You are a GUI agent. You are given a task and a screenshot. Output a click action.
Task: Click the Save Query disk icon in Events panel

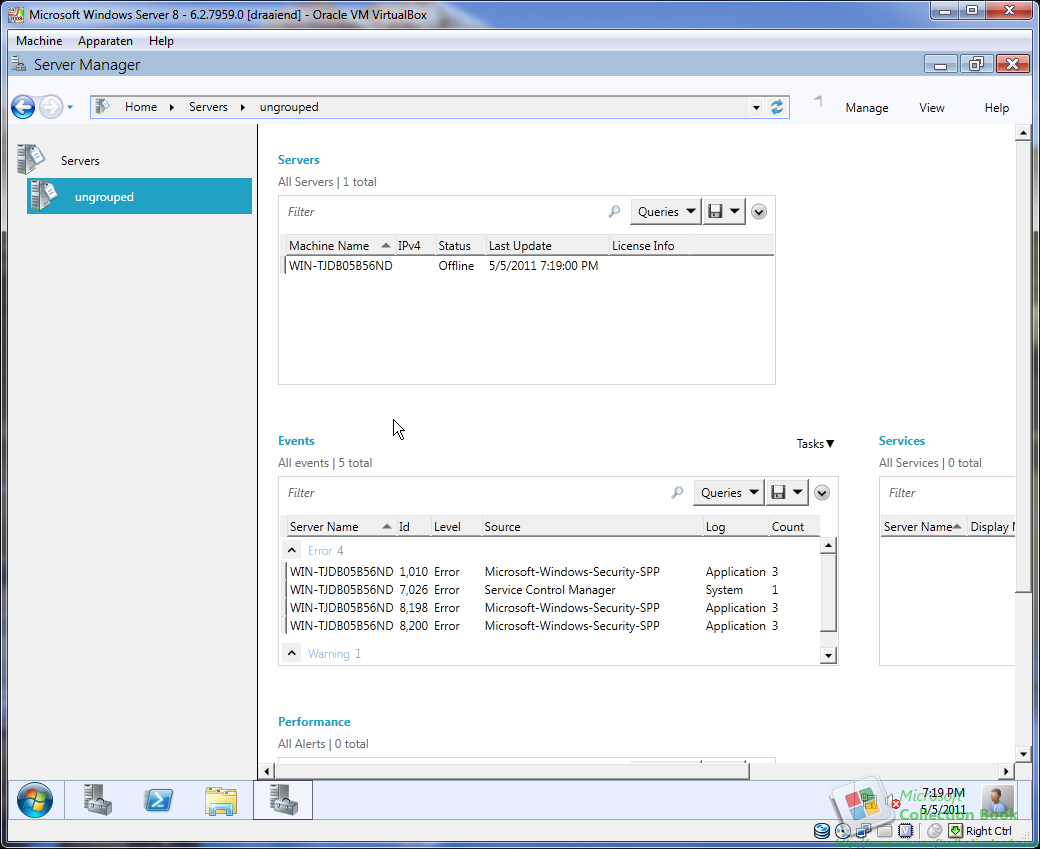tap(780, 492)
